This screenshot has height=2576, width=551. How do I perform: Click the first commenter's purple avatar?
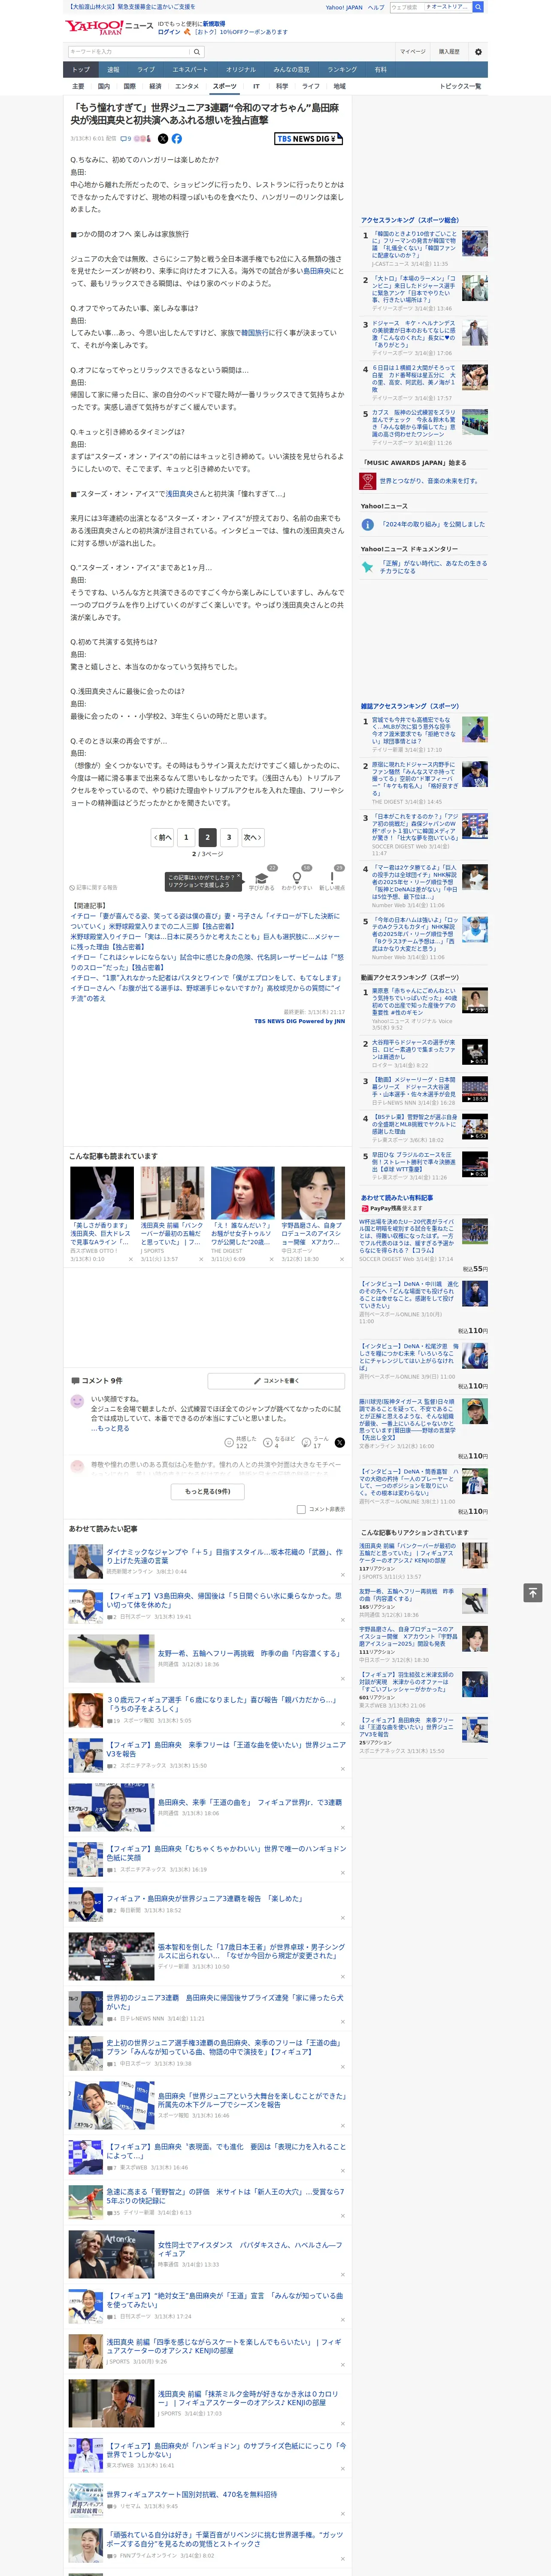[x=77, y=1402]
